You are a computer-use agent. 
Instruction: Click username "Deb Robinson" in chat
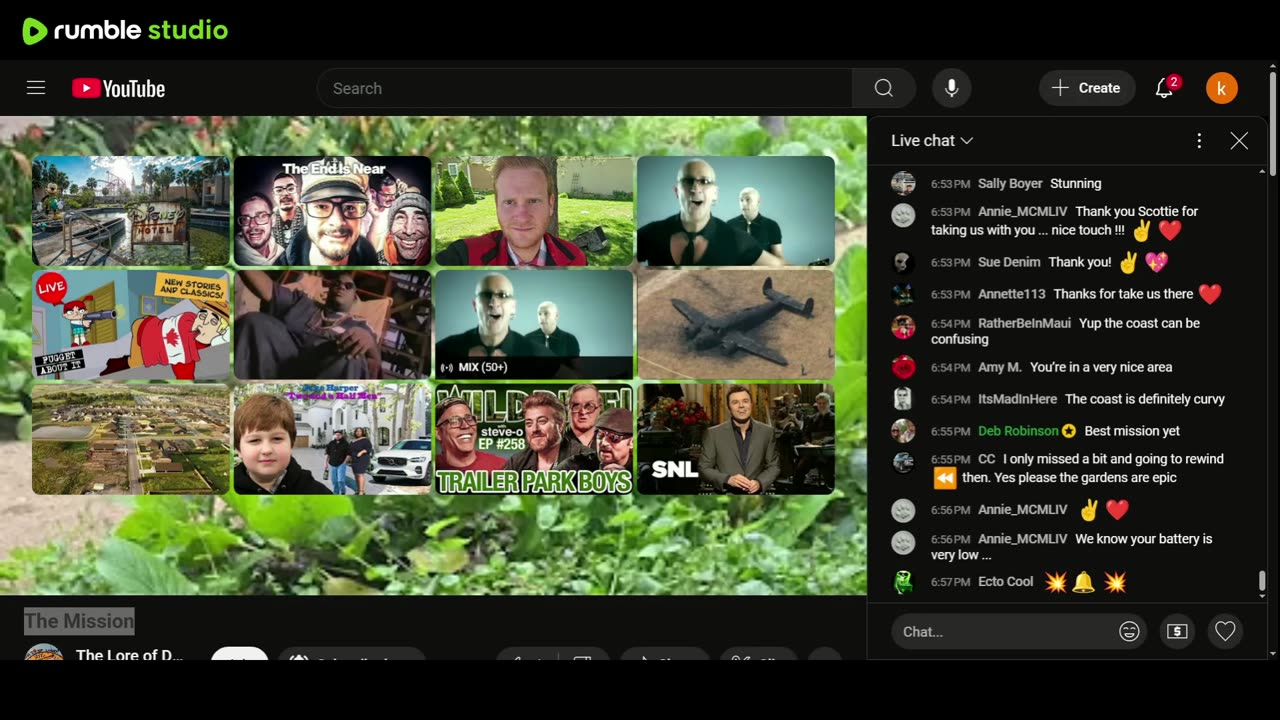pos(1018,431)
